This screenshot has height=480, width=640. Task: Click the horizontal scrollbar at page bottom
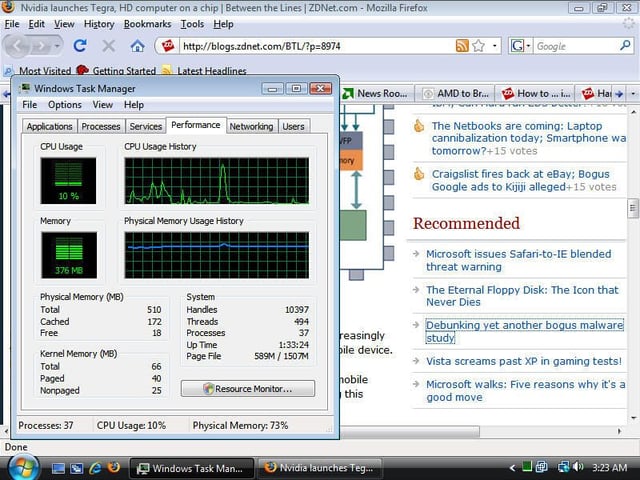pos(410,431)
